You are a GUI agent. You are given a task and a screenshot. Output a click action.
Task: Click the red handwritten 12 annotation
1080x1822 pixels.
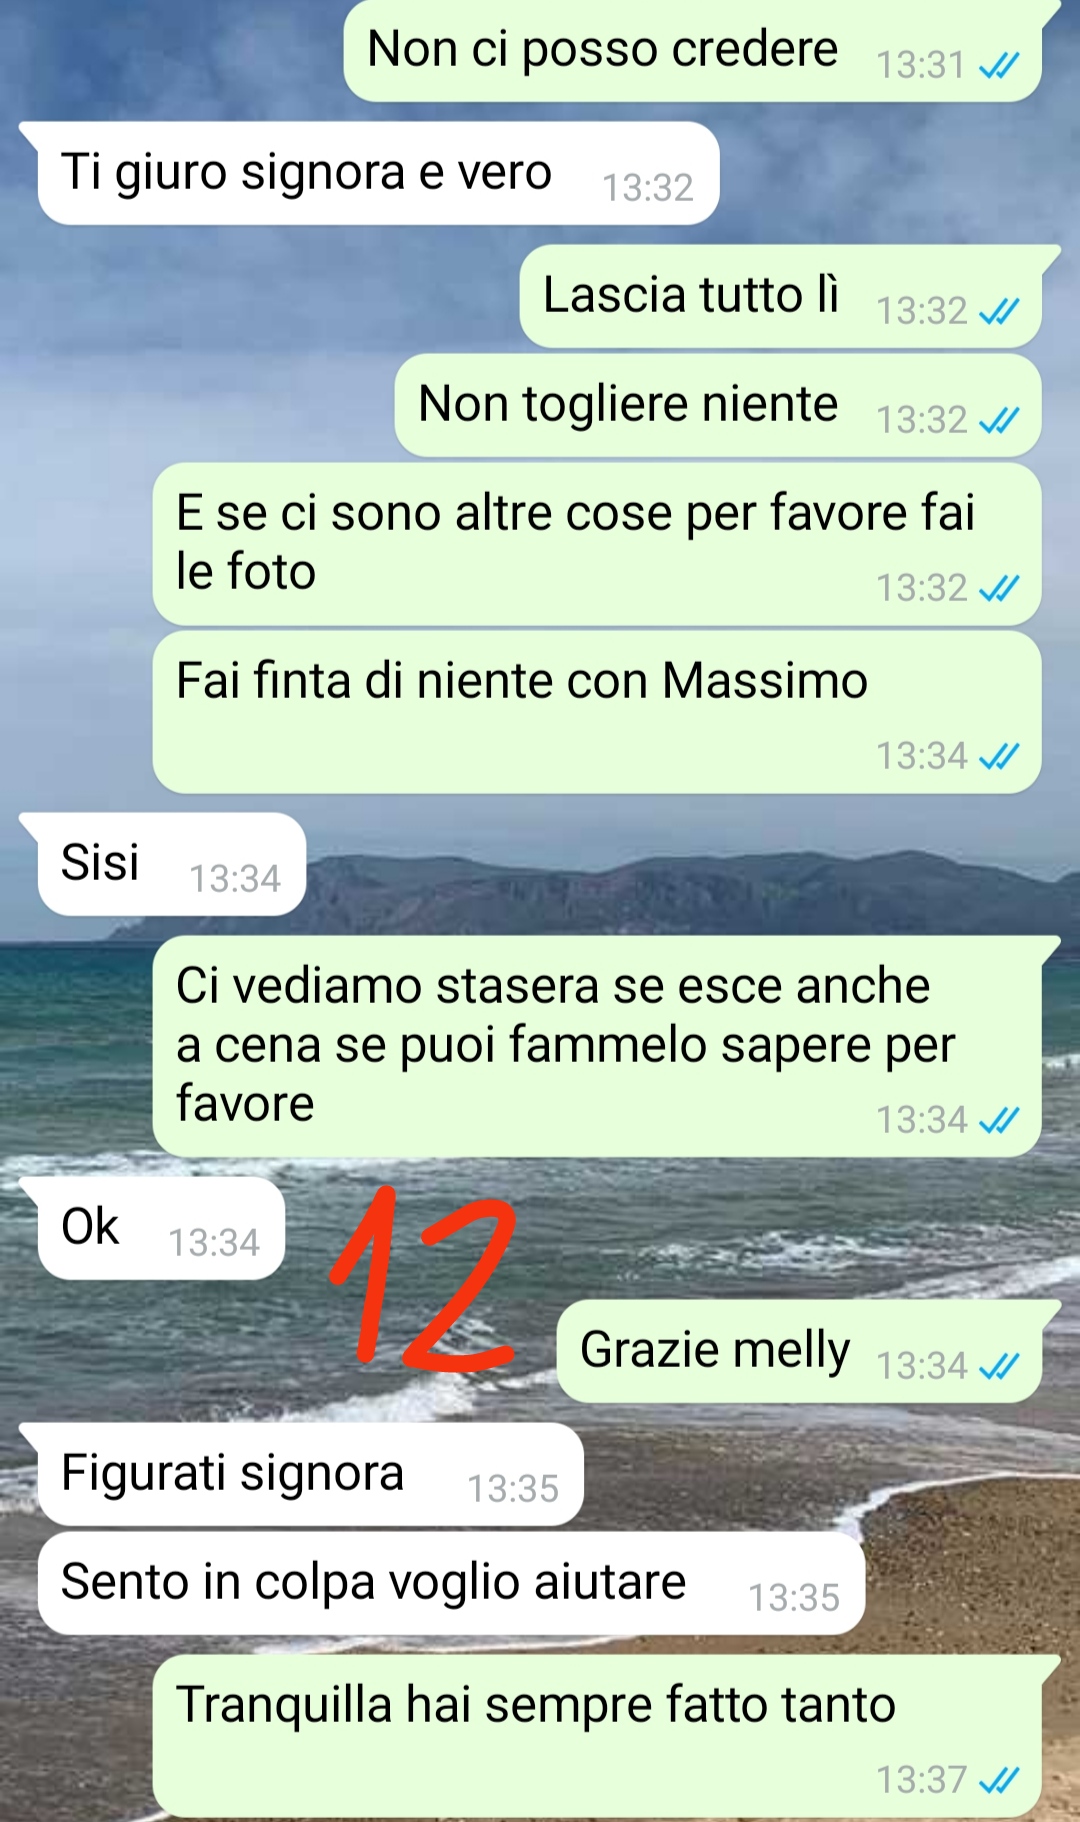422,1279
